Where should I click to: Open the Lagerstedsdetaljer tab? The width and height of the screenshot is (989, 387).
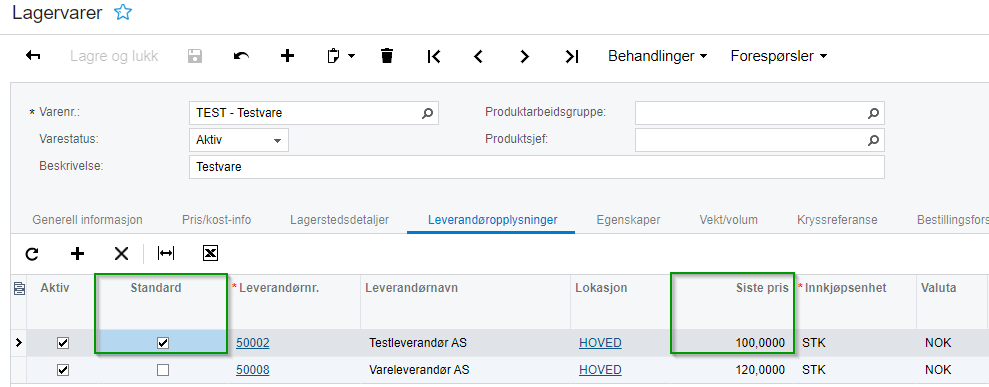tap(339, 220)
